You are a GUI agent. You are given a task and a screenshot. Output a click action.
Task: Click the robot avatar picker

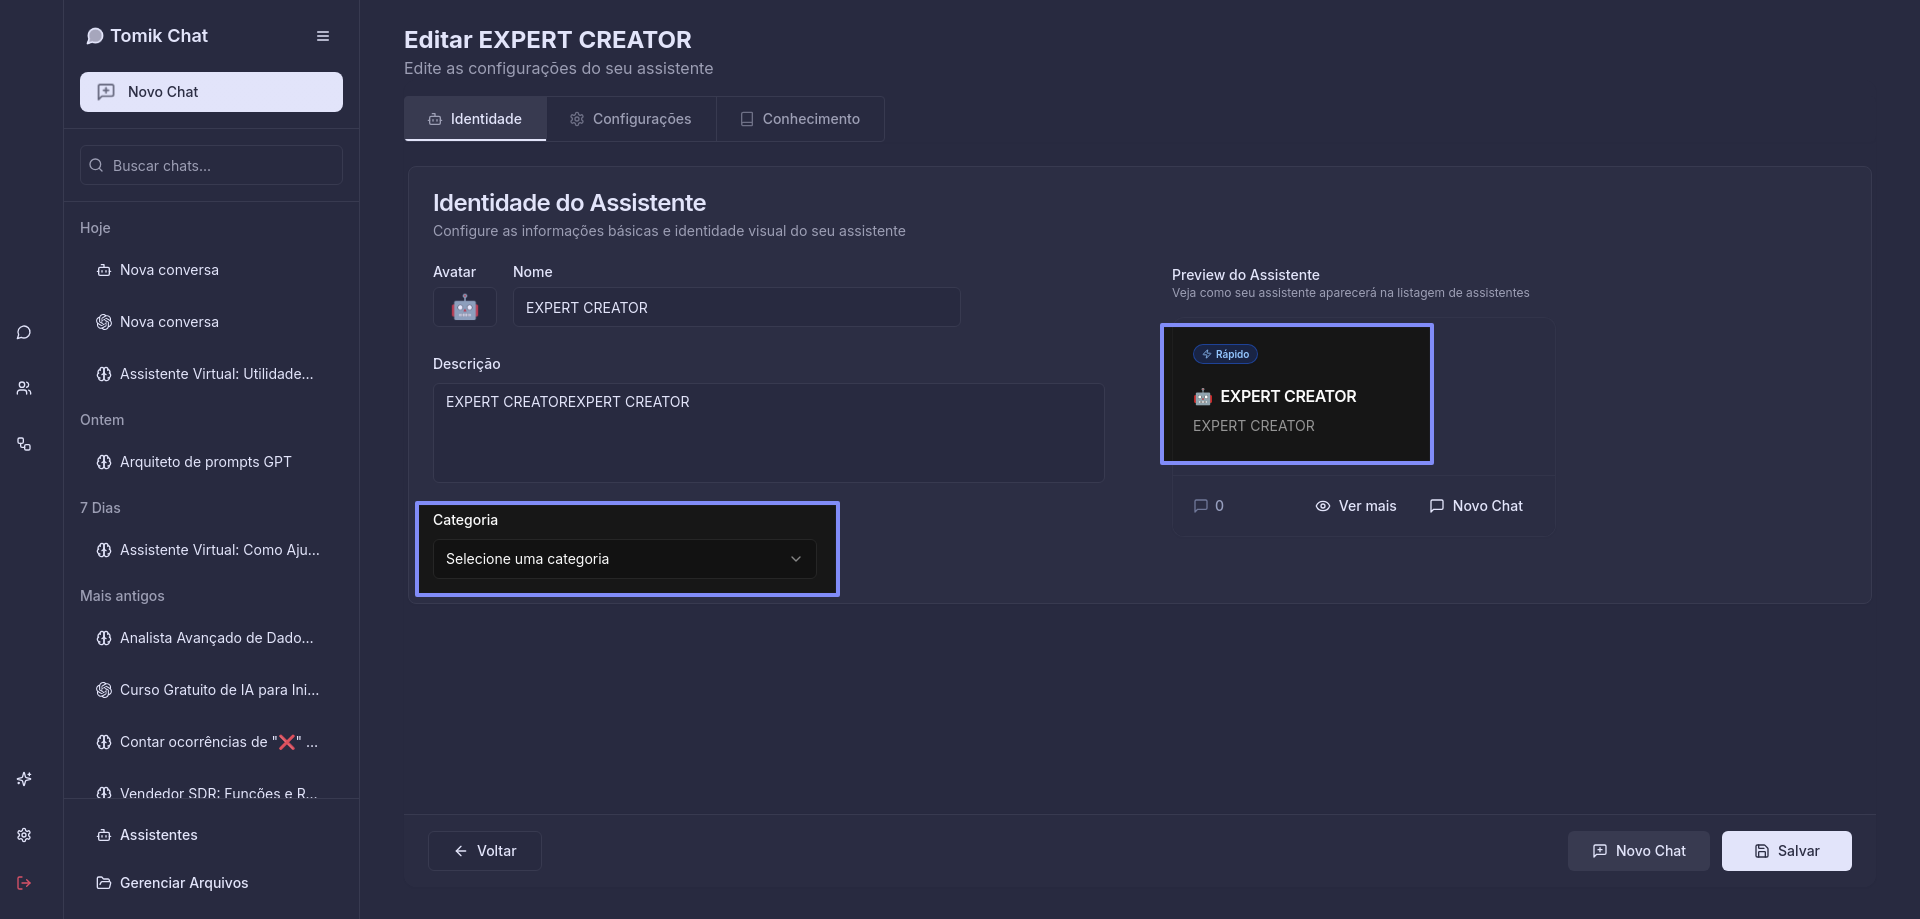pyautogui.click(x=464, y=307)
